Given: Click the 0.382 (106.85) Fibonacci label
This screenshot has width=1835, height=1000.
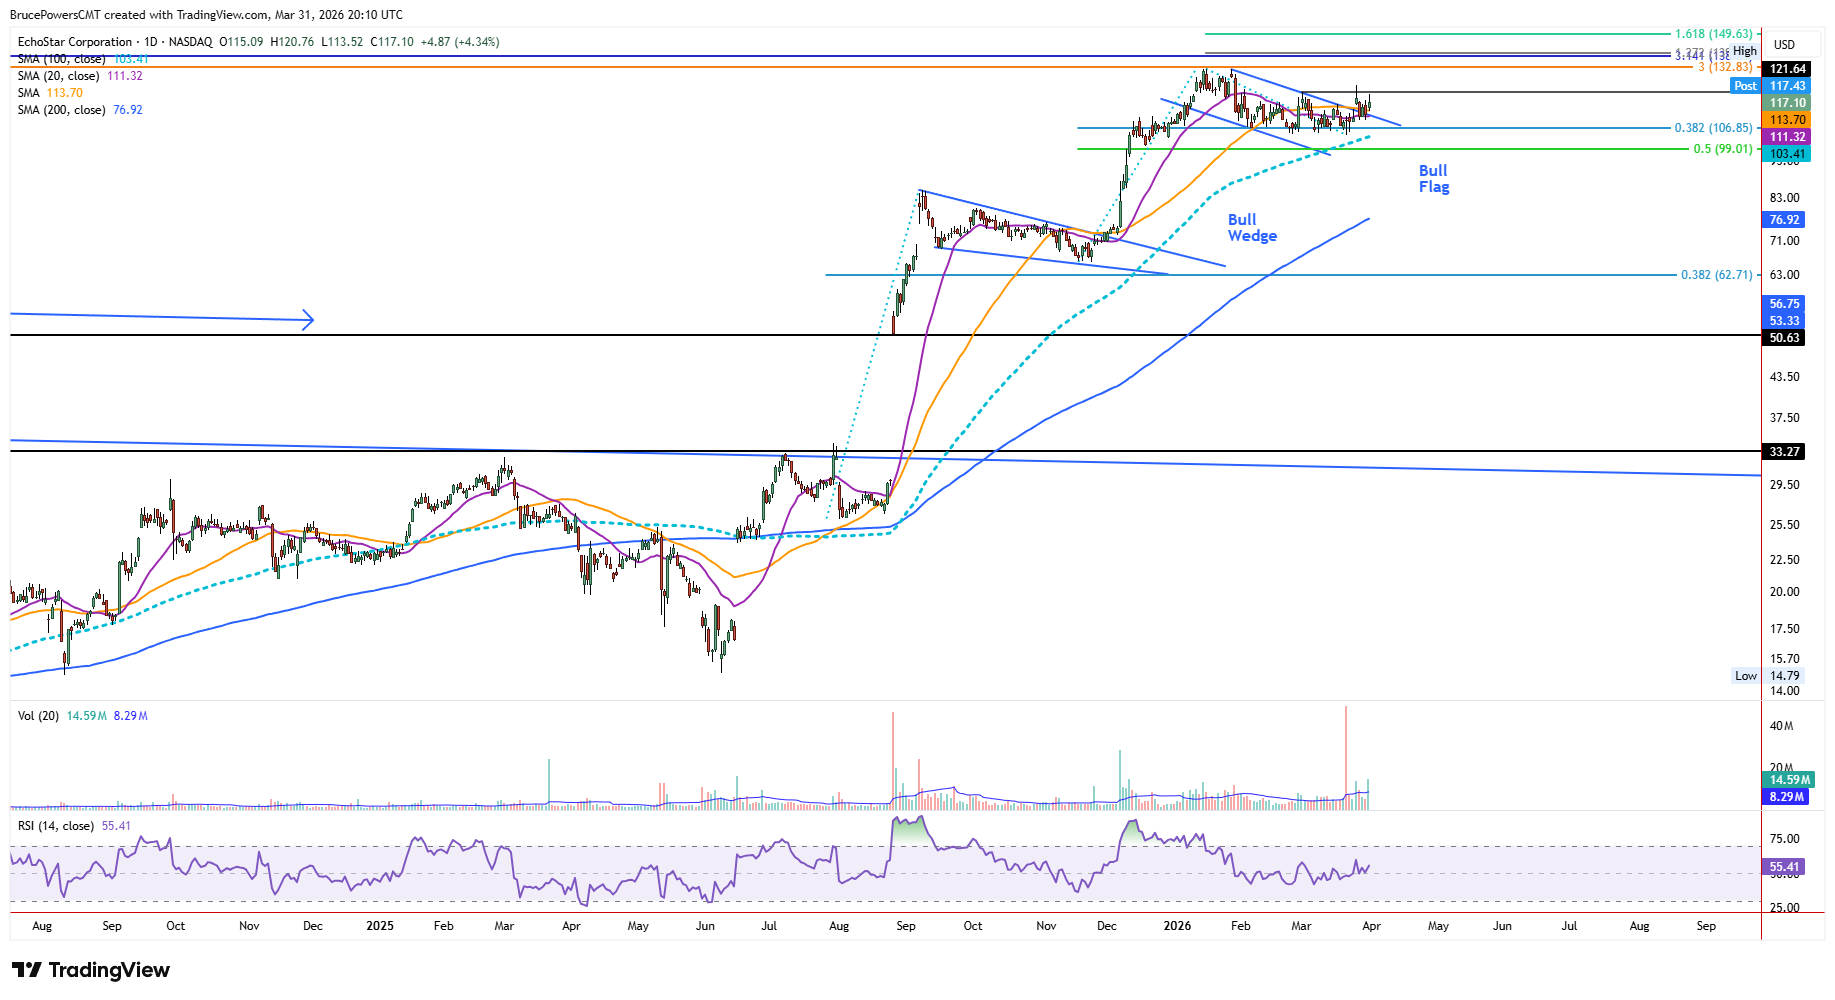Looking at the screenshot, I should click(x=1714, y=128).
